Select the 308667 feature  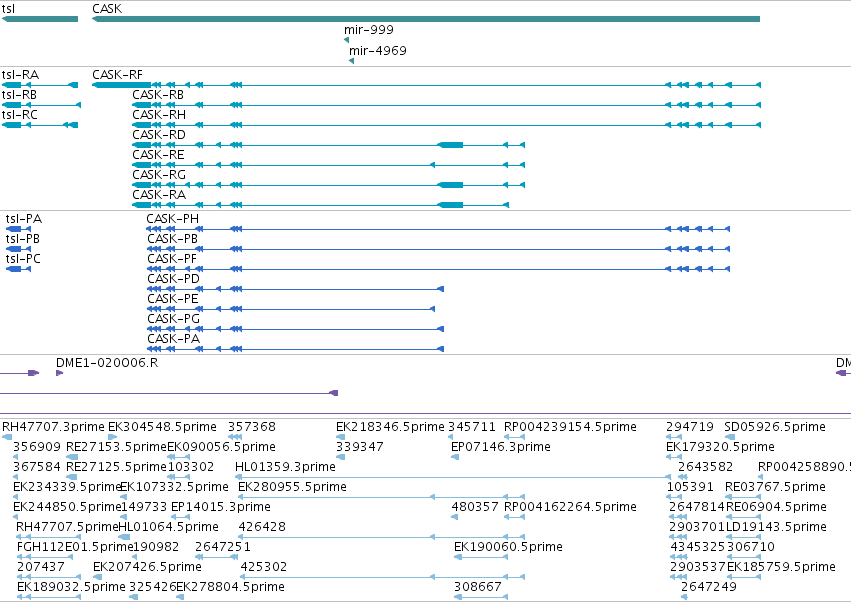[x=481, y=598]
